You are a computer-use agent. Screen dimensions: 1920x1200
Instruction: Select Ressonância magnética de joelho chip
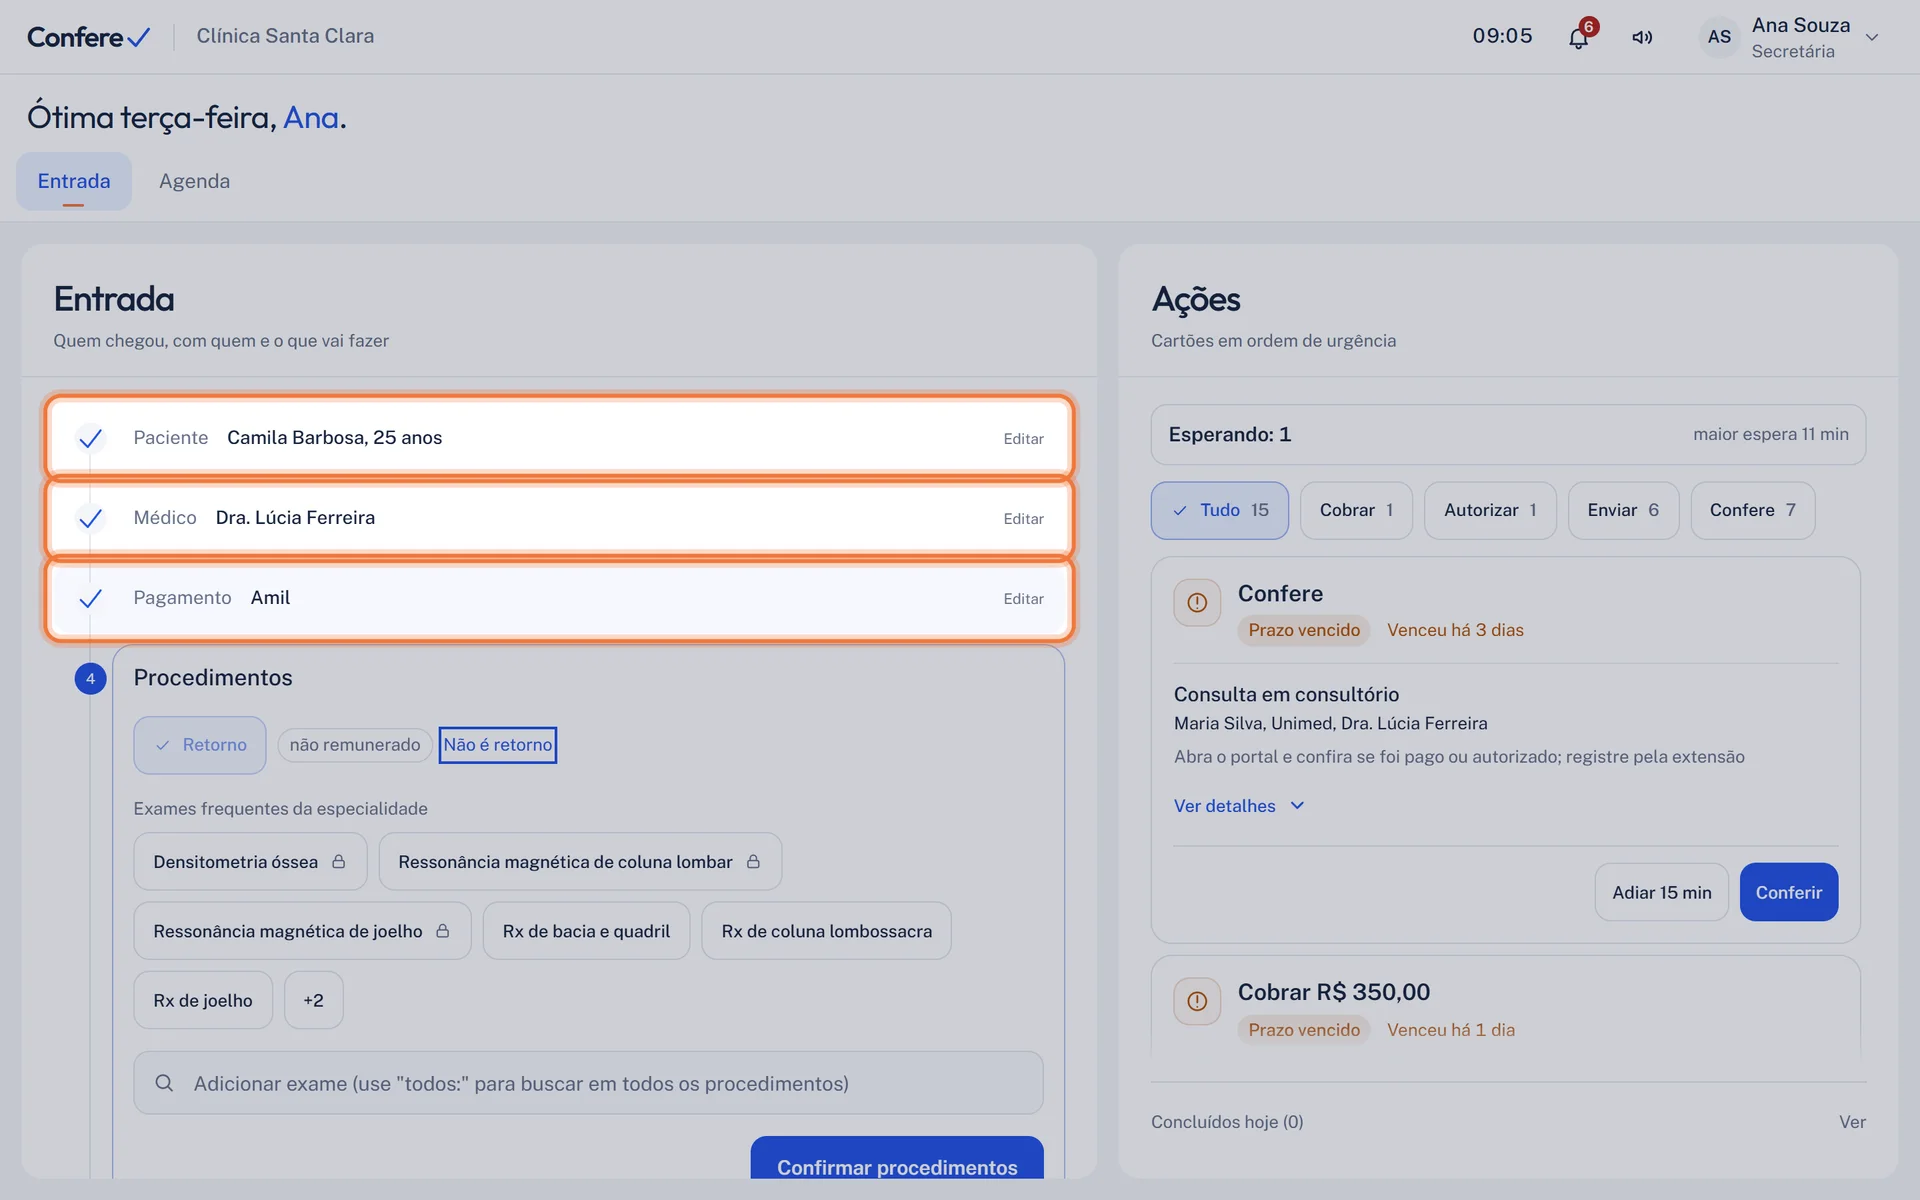[x=302, y=931]
